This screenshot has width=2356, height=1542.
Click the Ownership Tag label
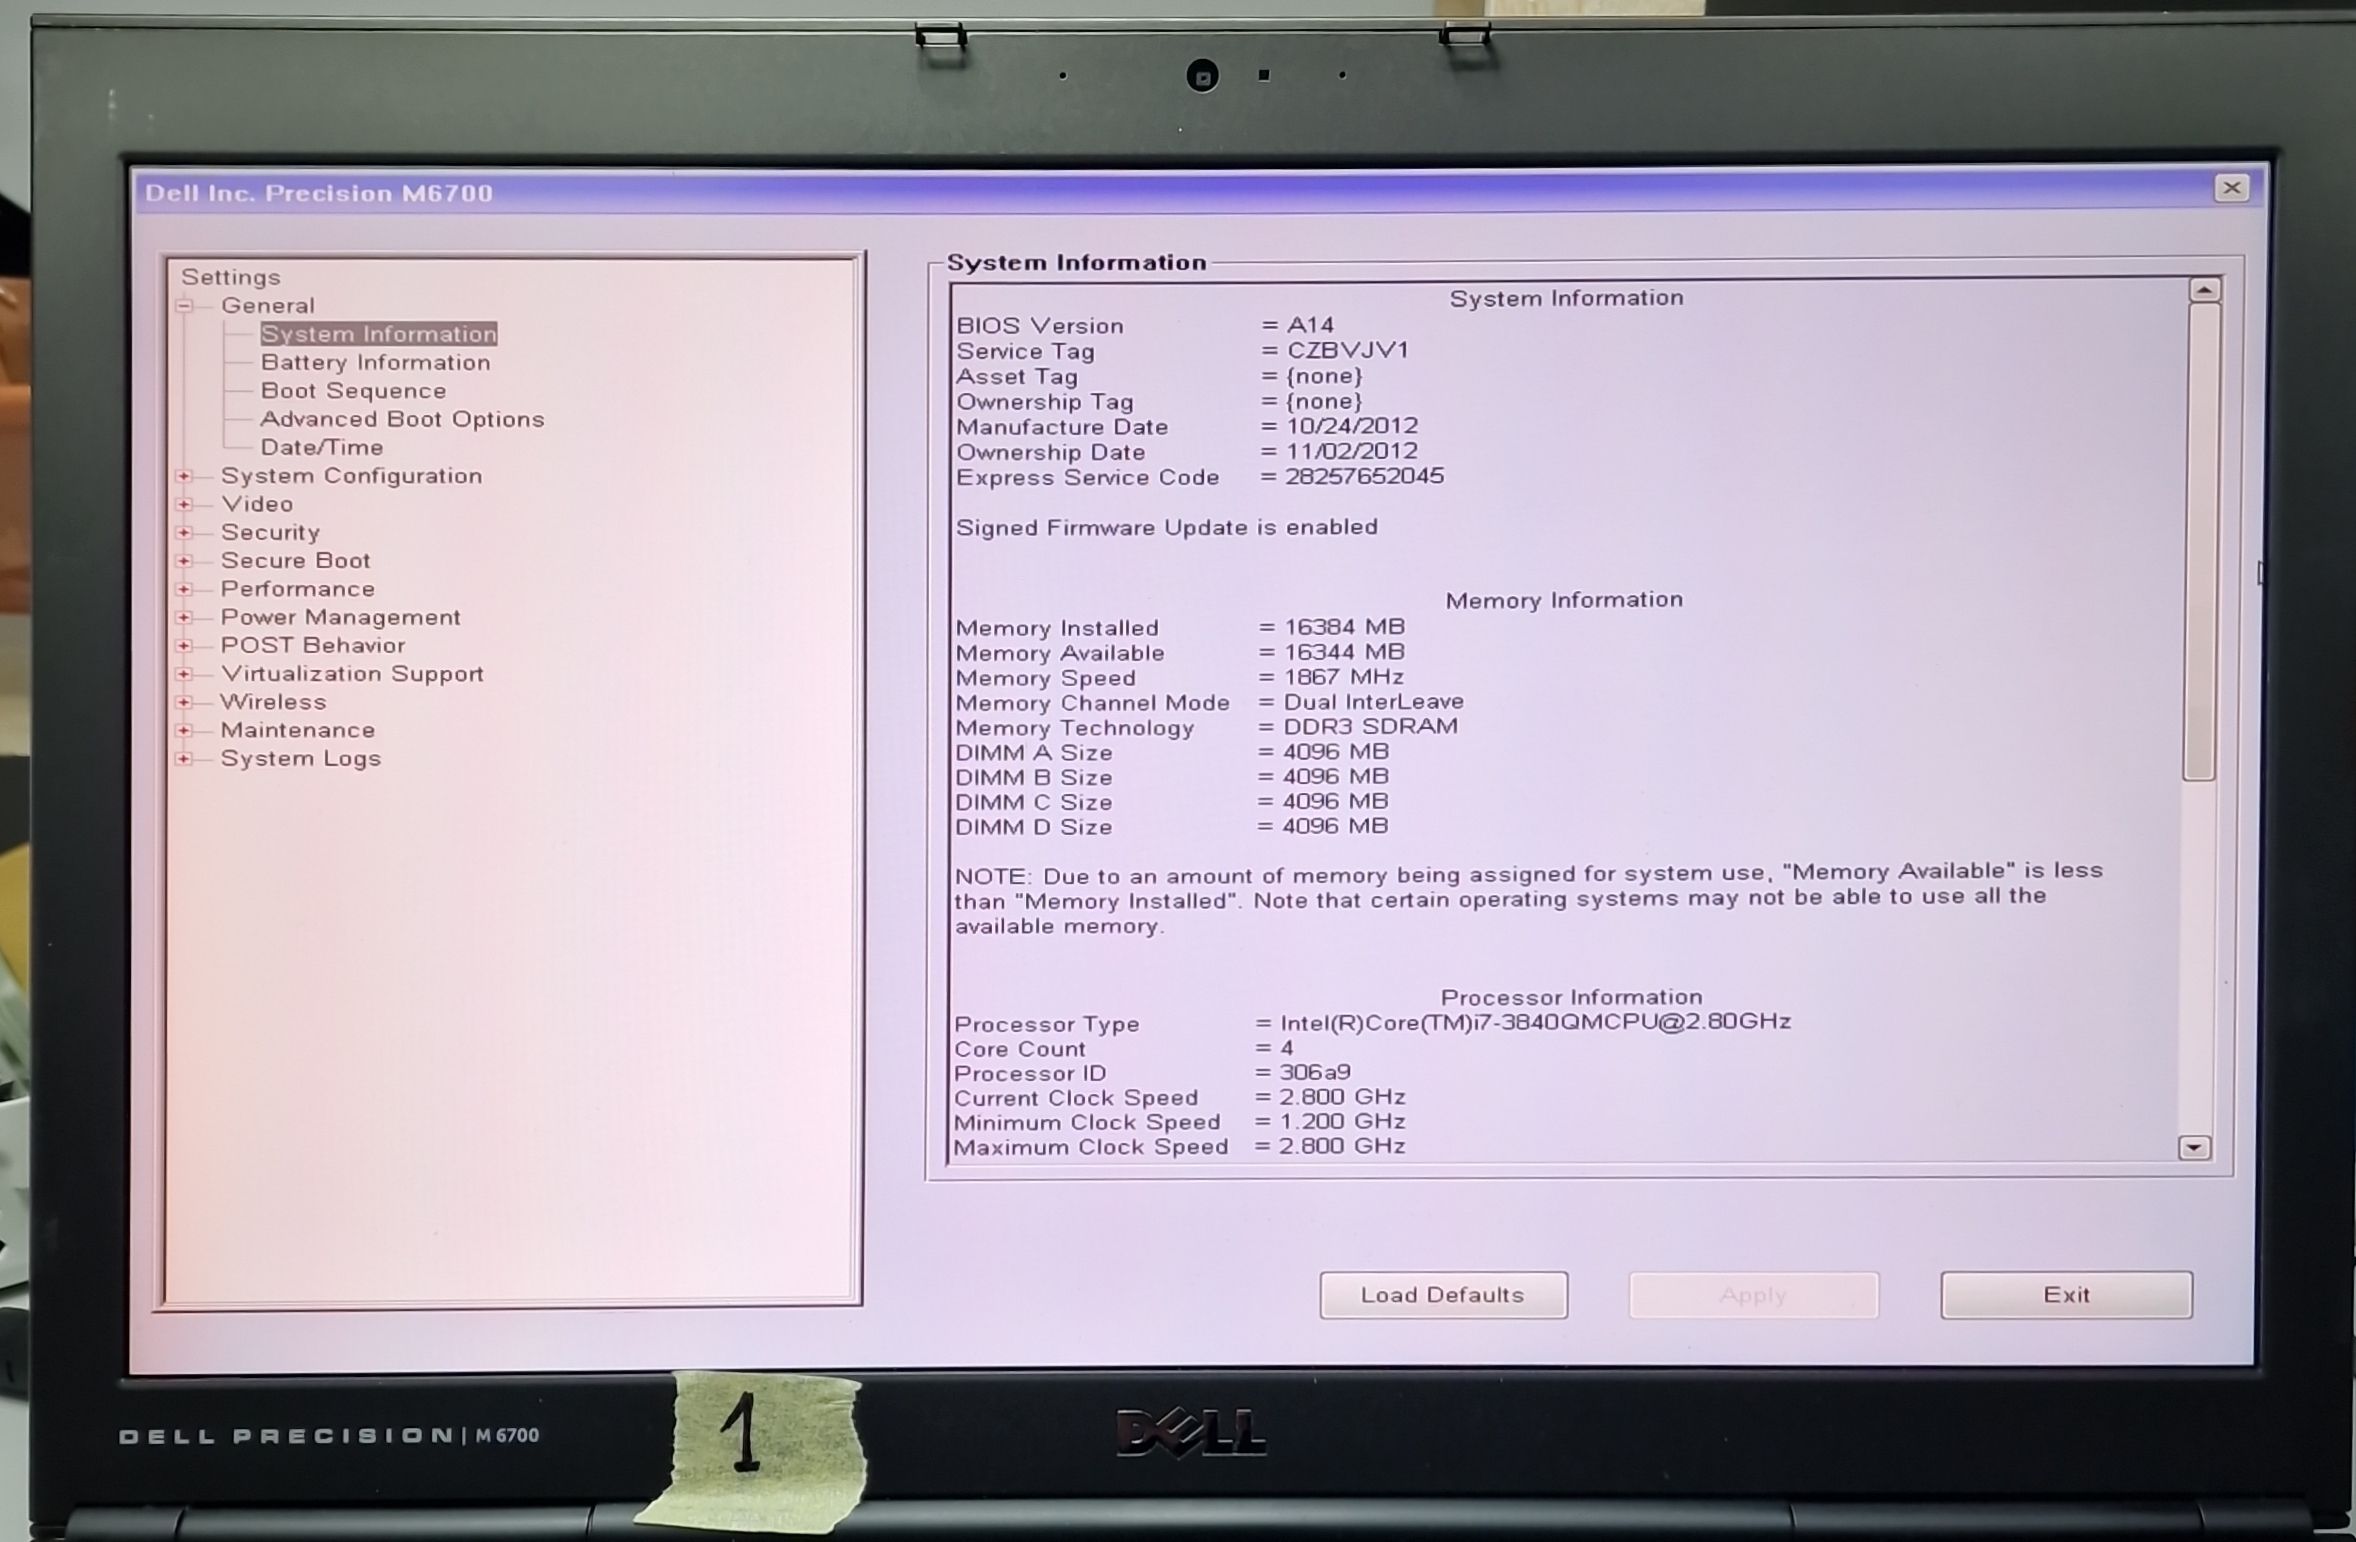[1044, 402]
